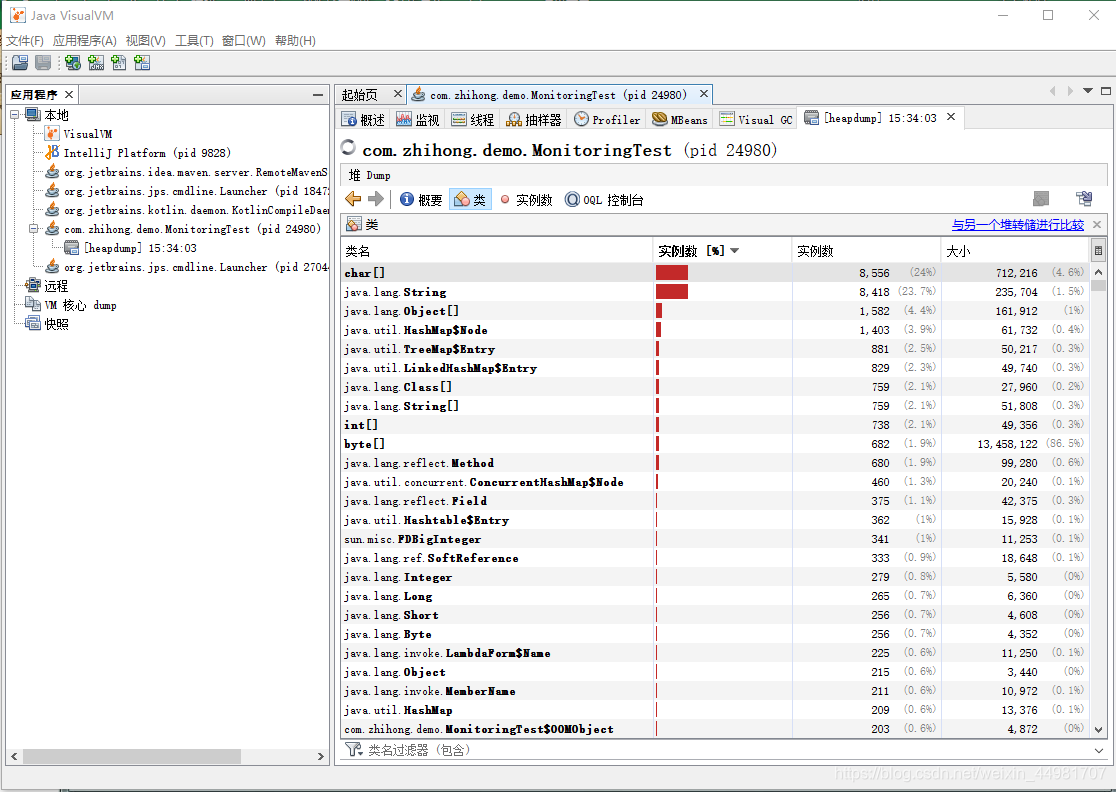Screen dimensions: 1116x792
Task: Collapse the MonitoringTest (pid 24980) tree node
Action: [33, 229]
